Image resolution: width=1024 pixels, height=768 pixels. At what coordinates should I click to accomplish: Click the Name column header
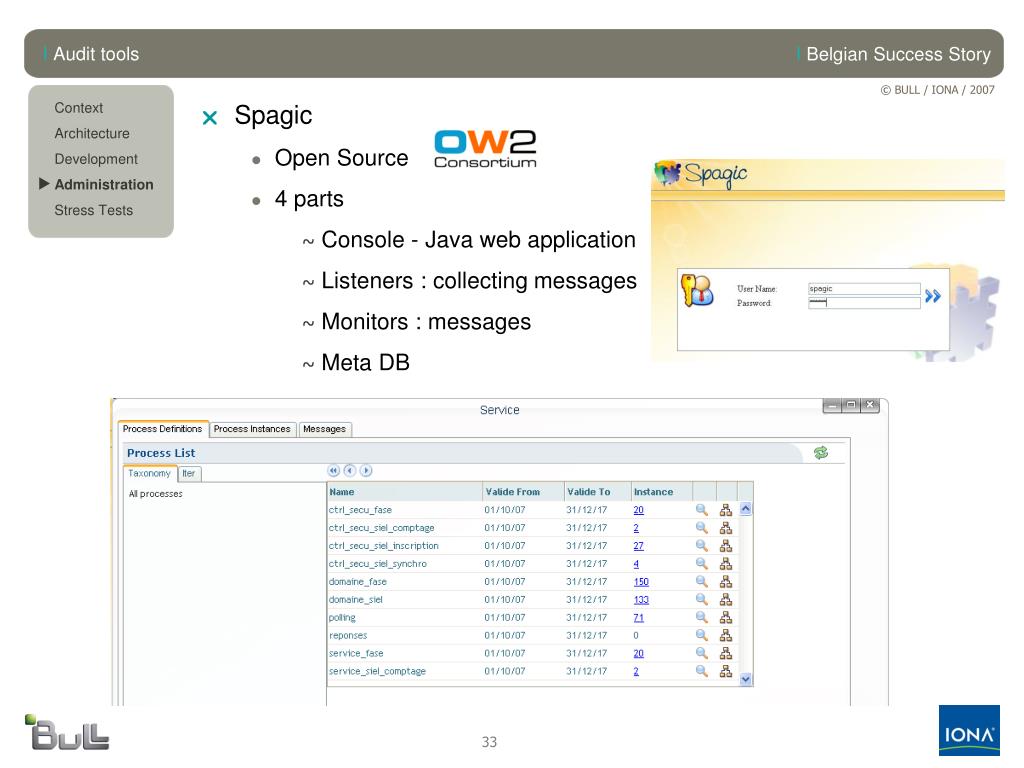pyautogui.click(x=404, y=492)
